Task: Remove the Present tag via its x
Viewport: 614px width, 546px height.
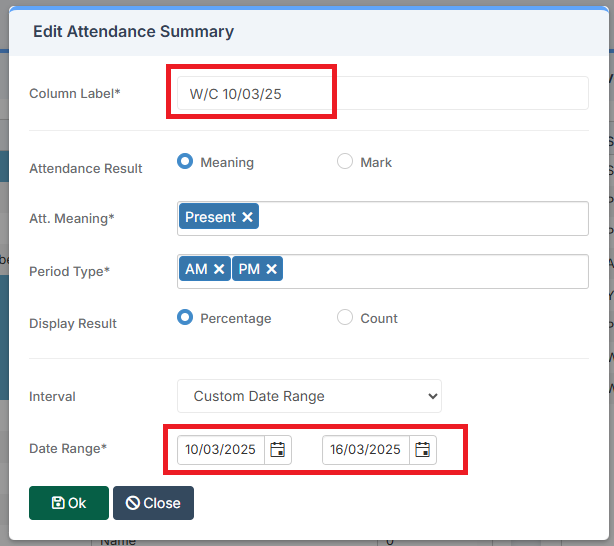Action: (248, 217)
